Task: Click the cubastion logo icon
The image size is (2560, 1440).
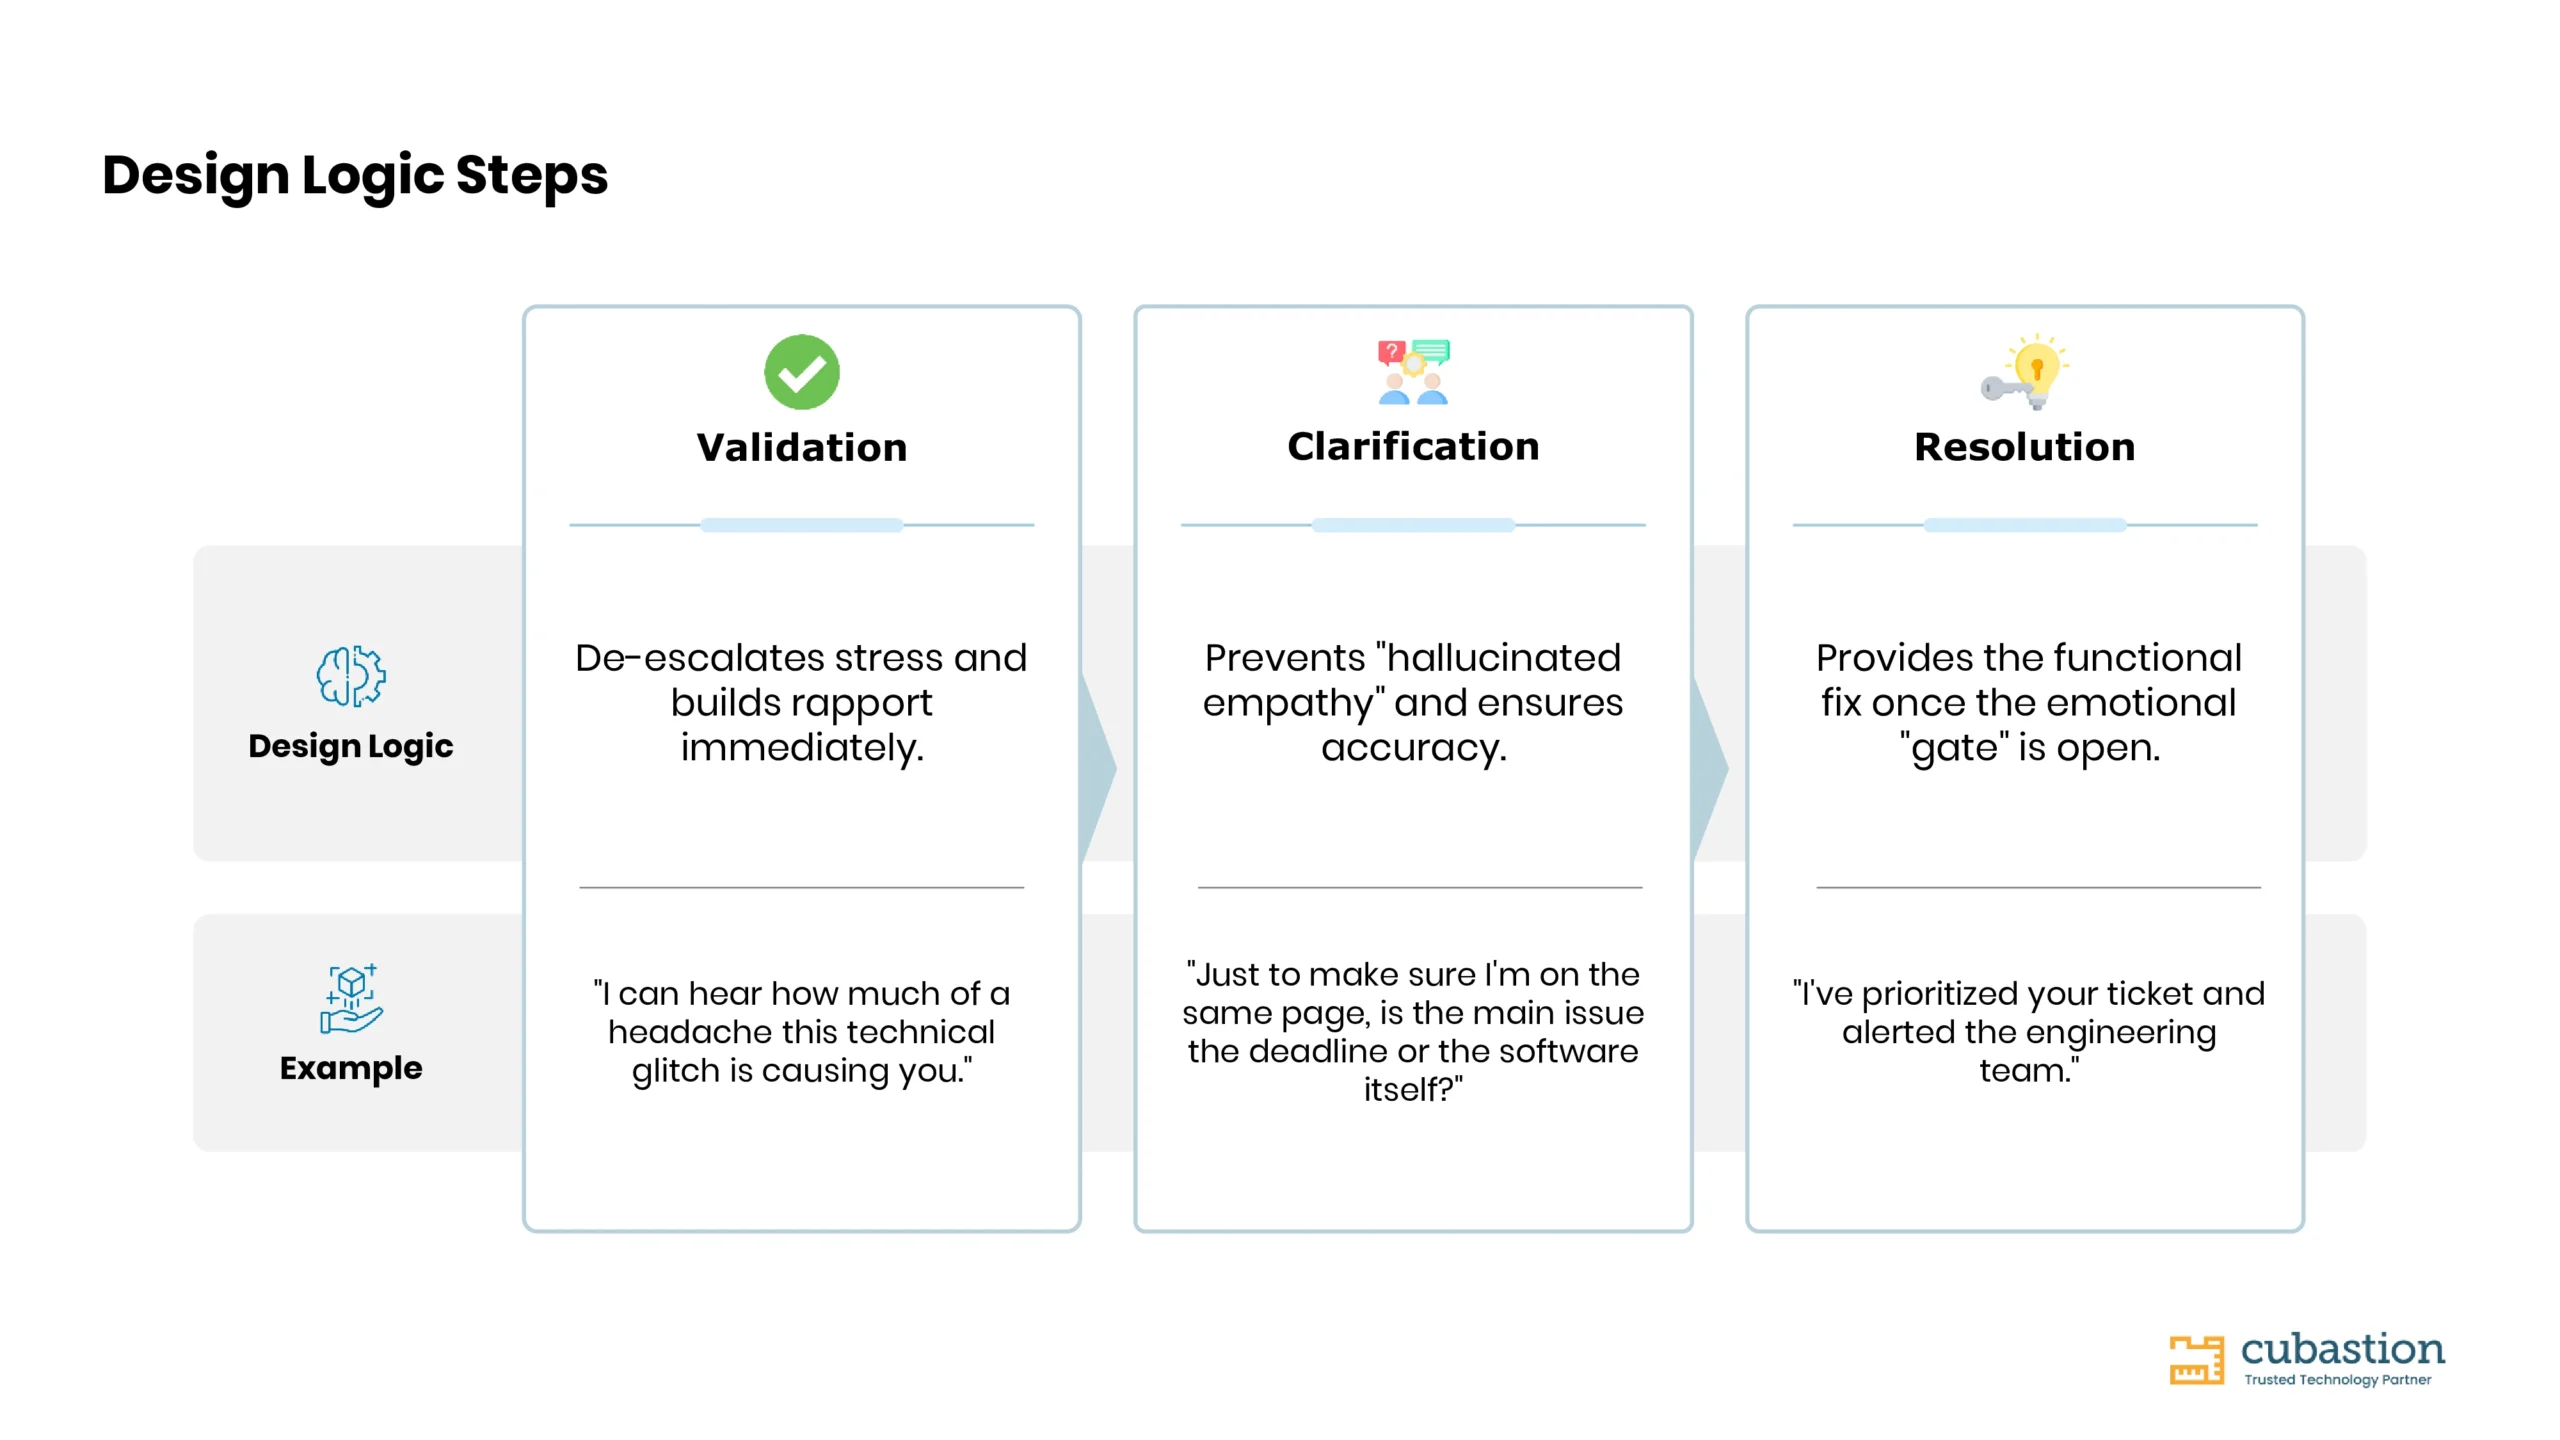Action: tap(2196, 1360)
